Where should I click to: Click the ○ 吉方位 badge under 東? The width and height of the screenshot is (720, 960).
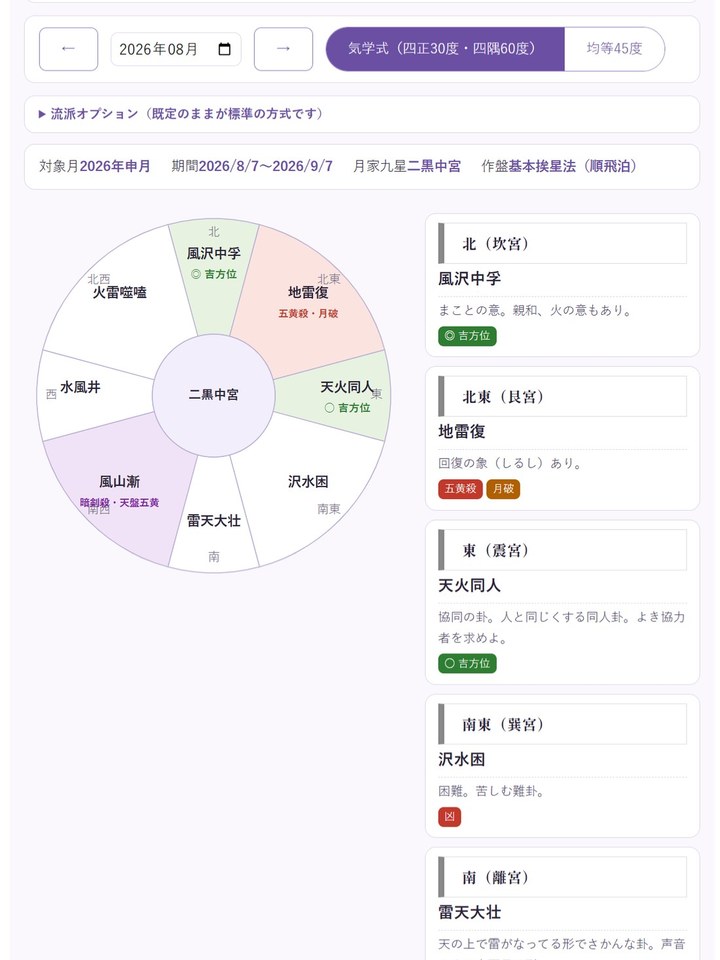coord(467,664)
